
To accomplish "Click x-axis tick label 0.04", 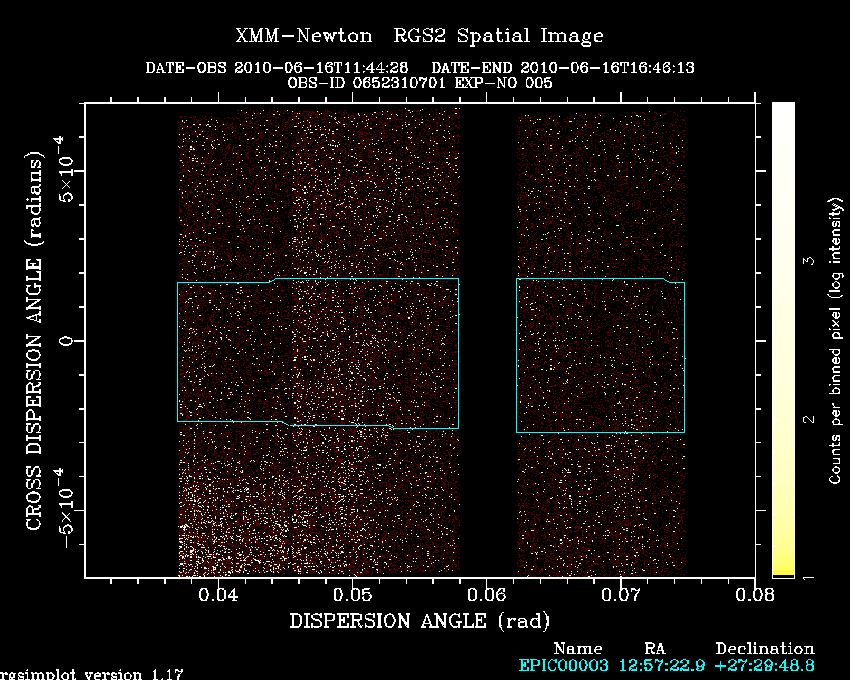I will (218, 595).
